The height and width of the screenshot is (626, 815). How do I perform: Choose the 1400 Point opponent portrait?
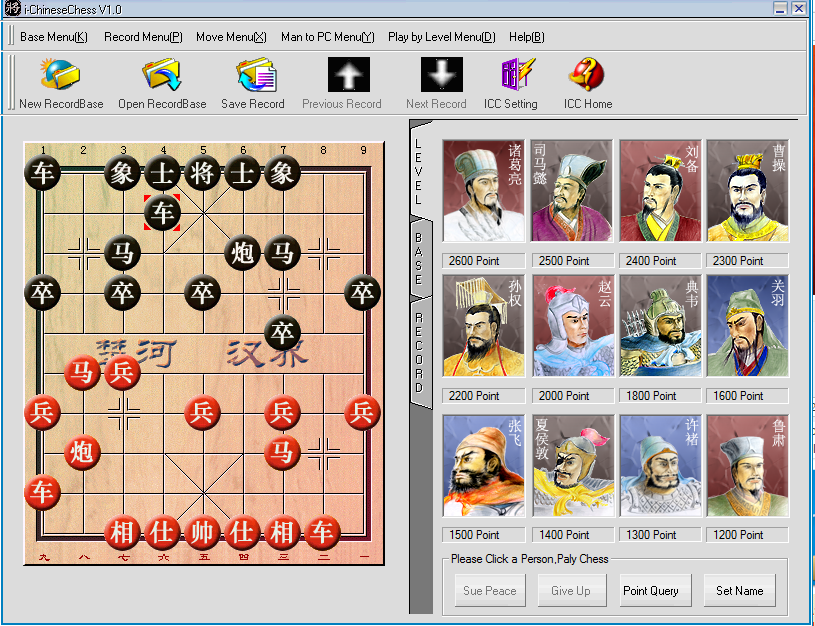click(572, 466)
